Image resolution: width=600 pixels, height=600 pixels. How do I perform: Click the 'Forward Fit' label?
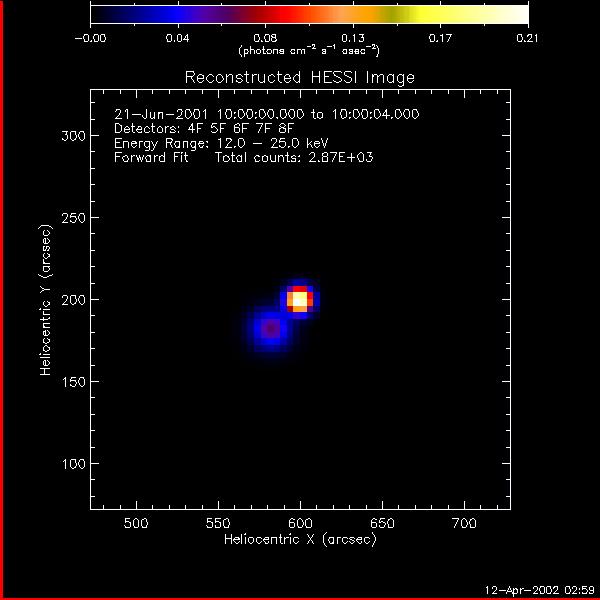[151, 157]
